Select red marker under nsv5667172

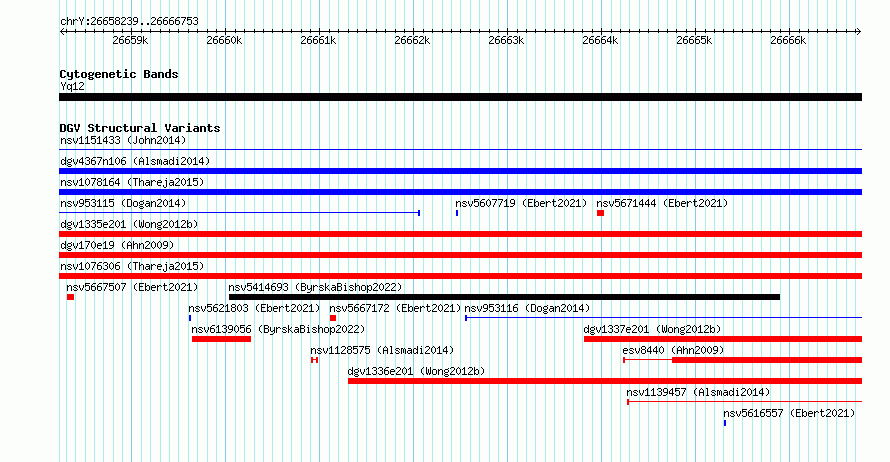(x=333, y=318)
